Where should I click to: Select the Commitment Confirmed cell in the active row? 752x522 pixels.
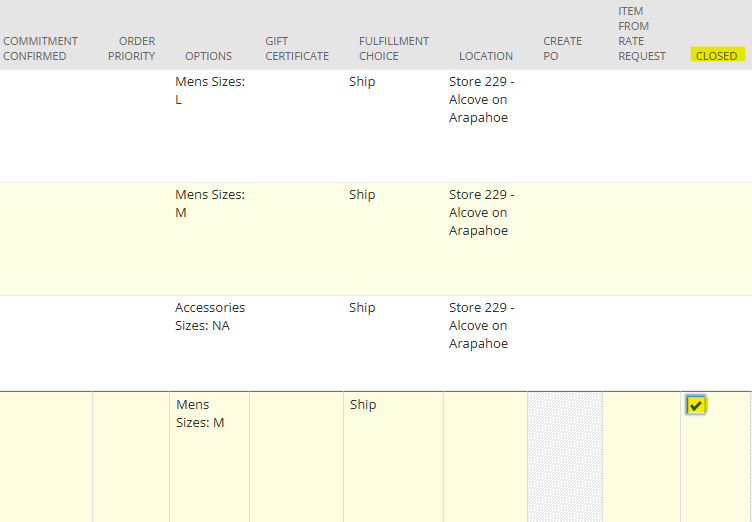pos(46,457)
